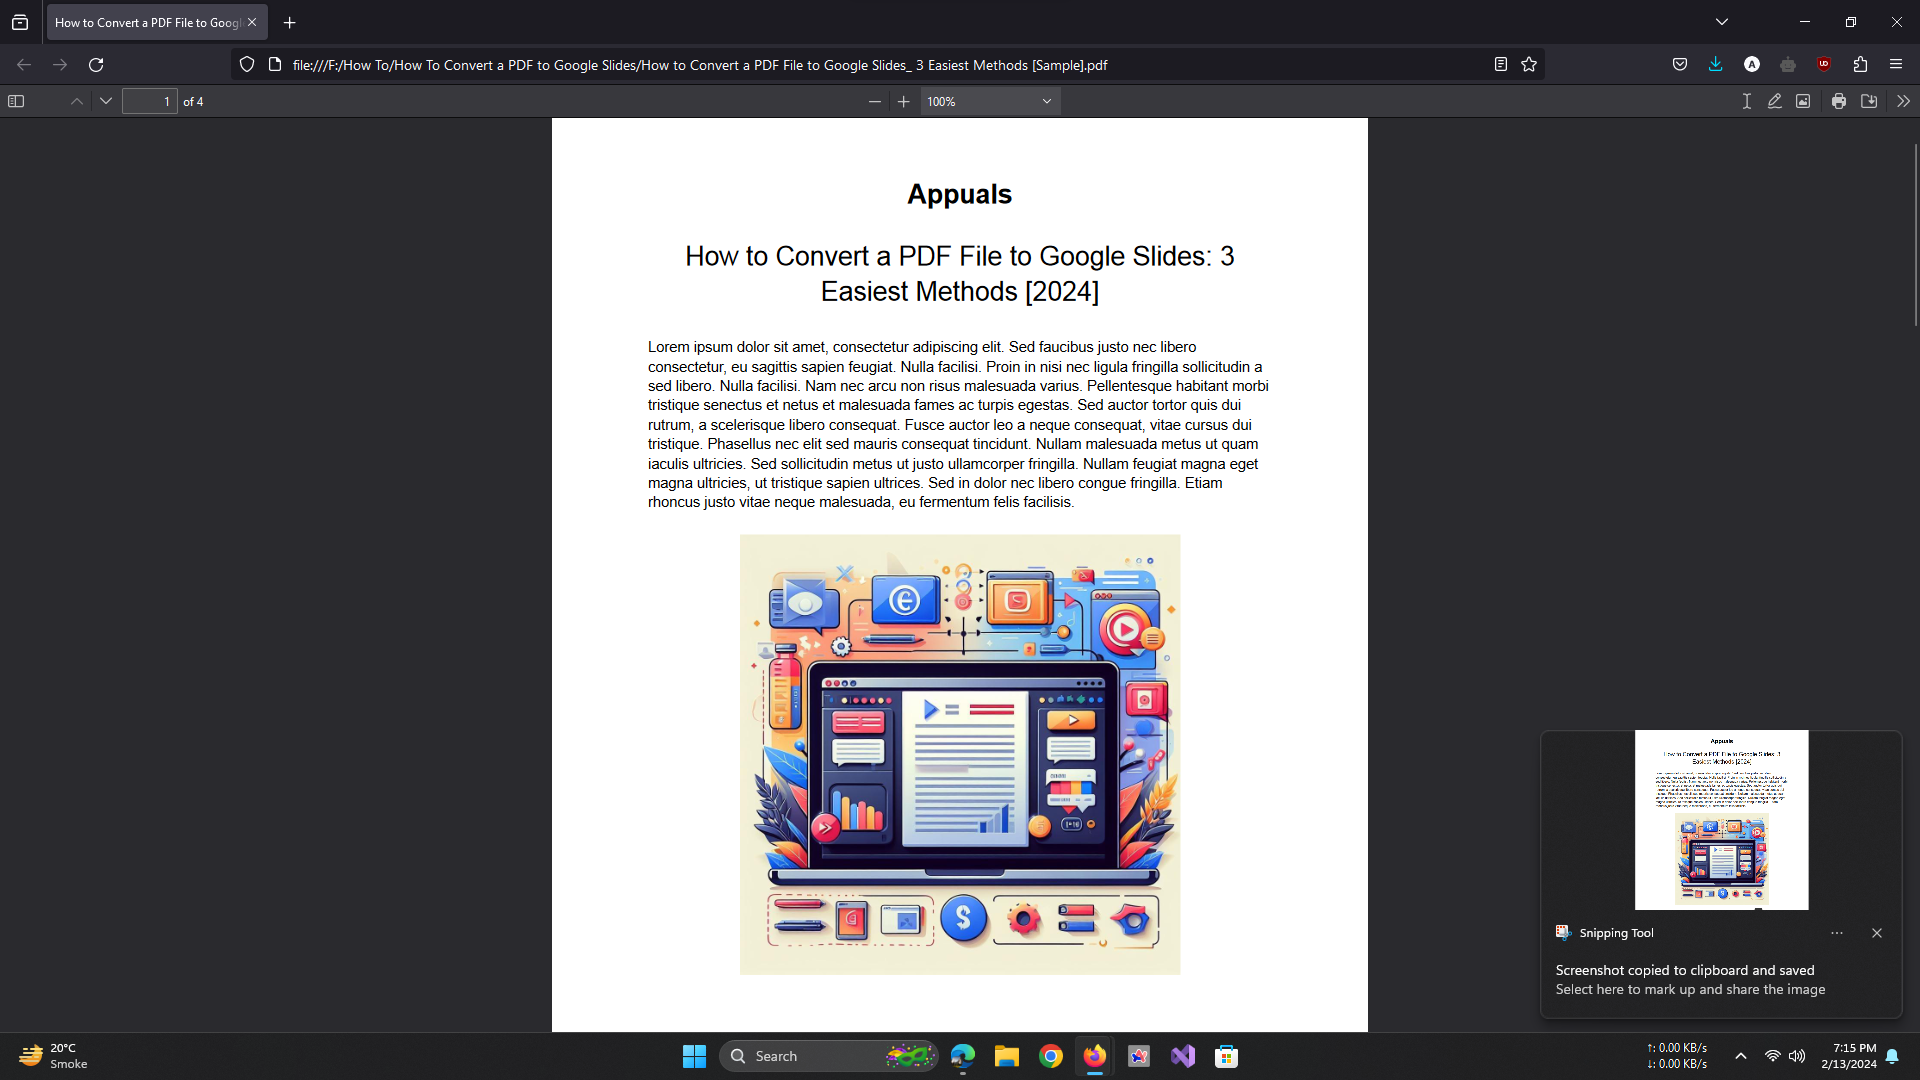Select the PDF text annotation tool
This screenshot has width=1920, height=1080.
point(1746,101)
